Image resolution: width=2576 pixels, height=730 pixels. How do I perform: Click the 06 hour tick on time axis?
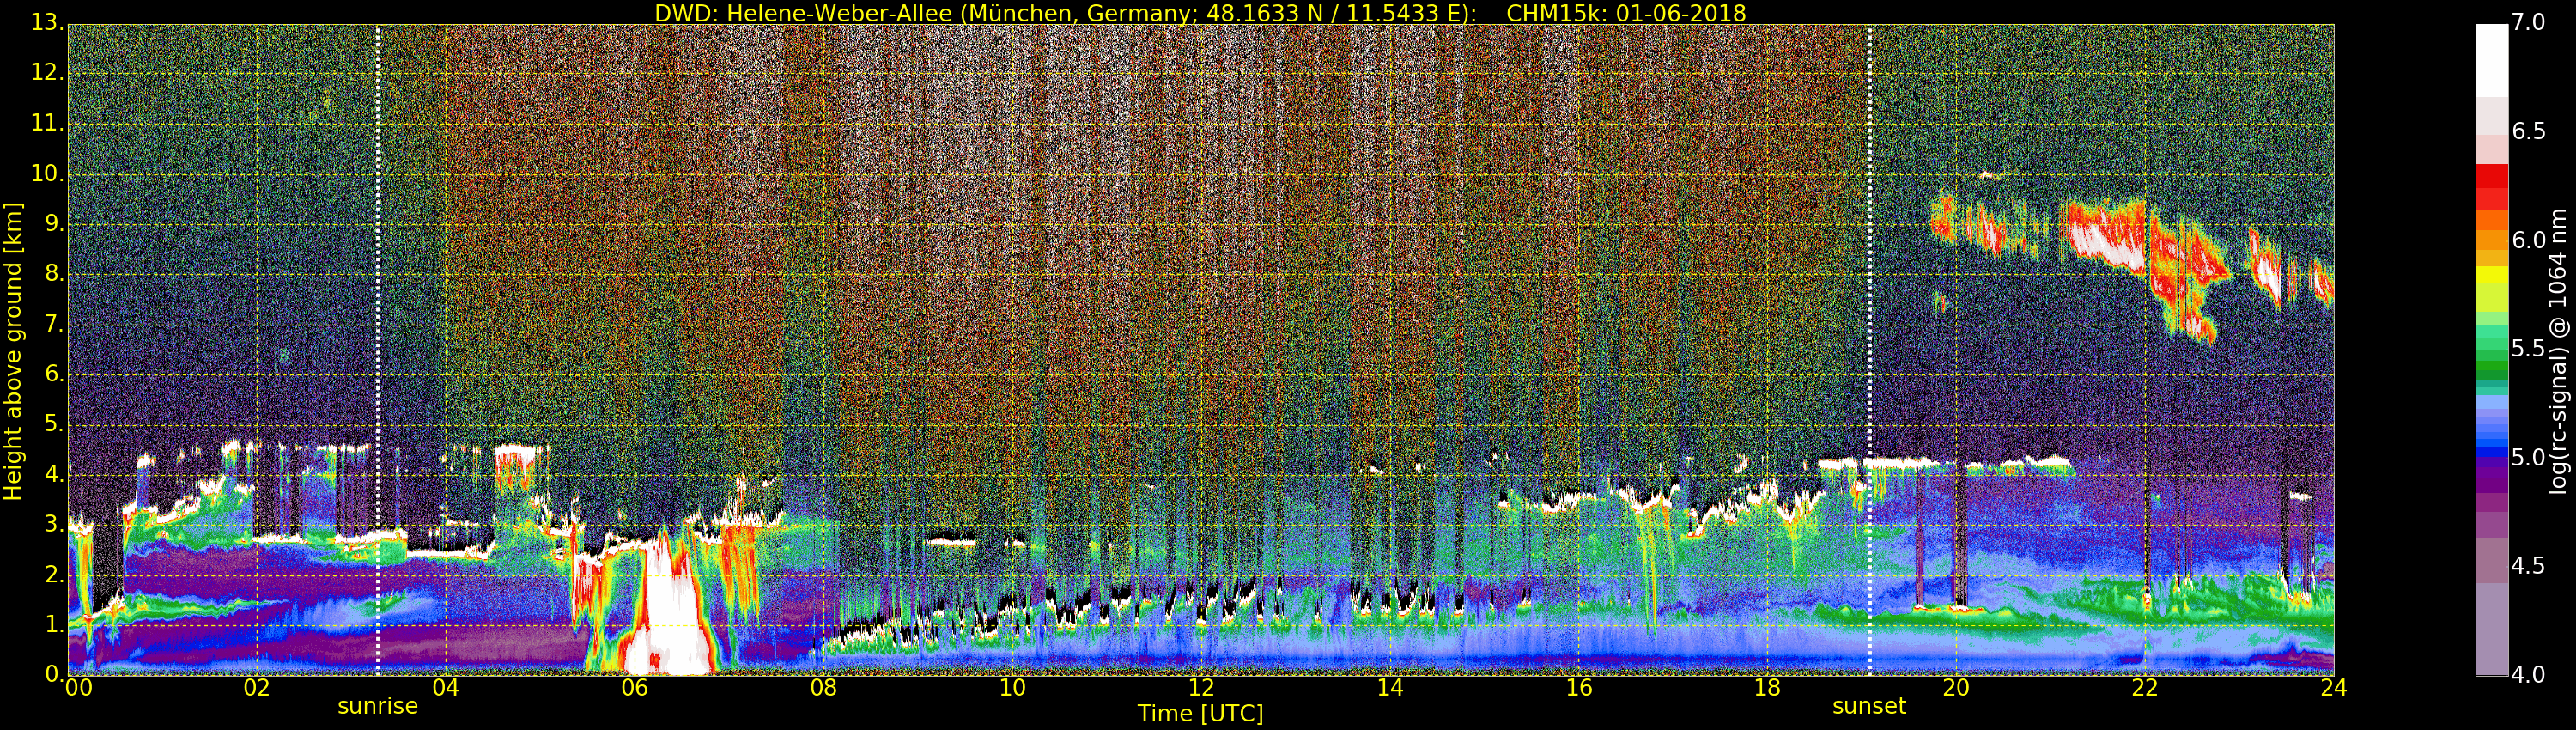(x=634, y=687)
